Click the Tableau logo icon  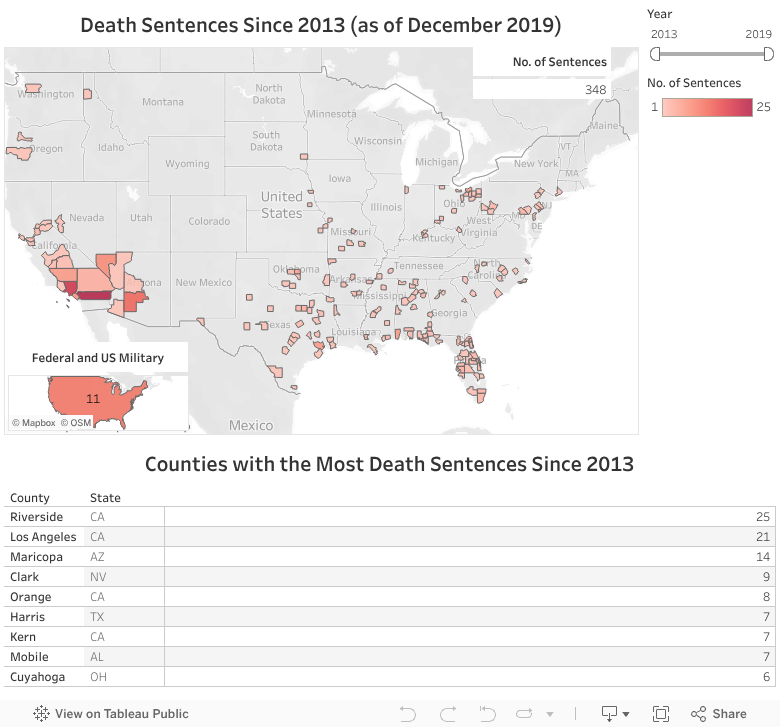tap(42, 714)
